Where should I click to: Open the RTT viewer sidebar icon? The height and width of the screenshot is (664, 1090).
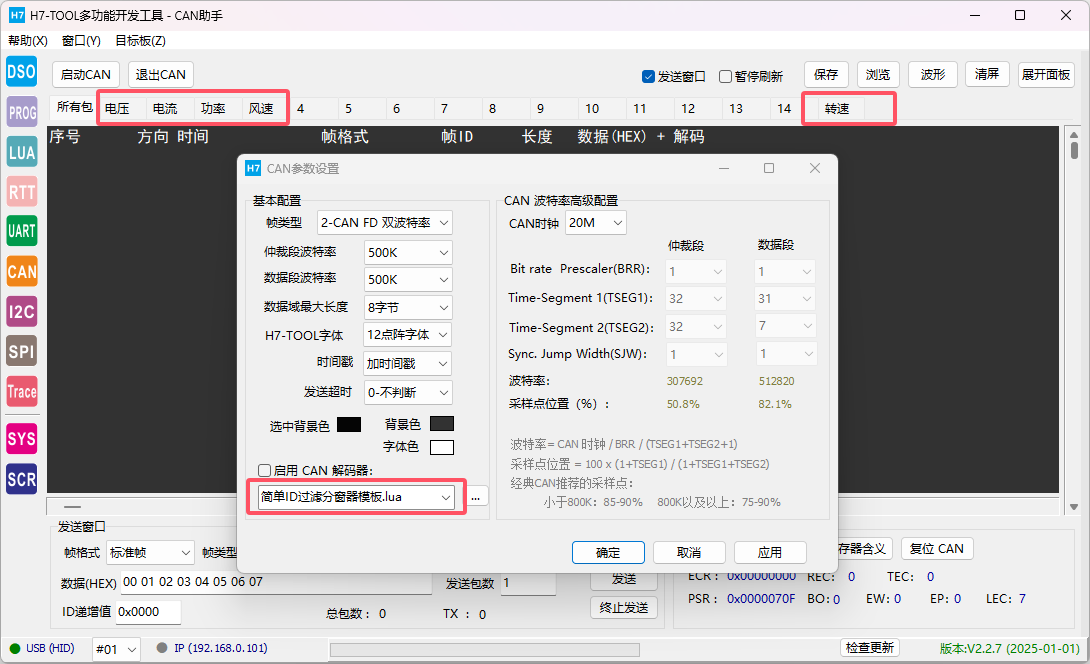(x=22, y=192)
